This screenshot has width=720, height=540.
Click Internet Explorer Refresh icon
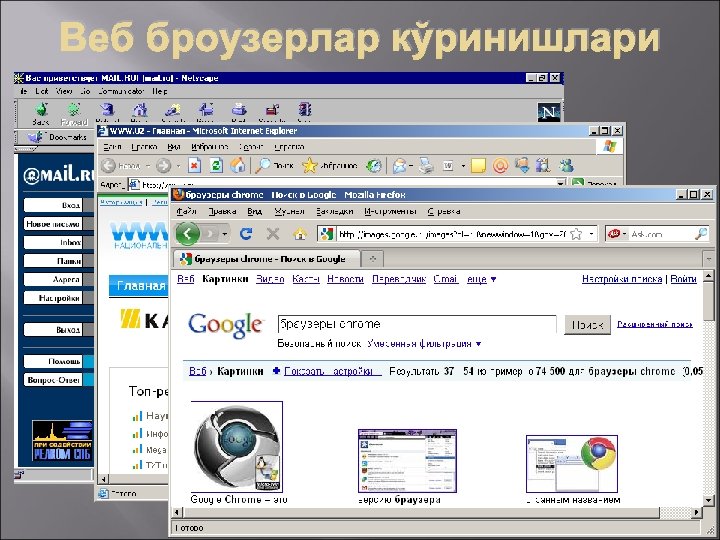pos(216,166)
